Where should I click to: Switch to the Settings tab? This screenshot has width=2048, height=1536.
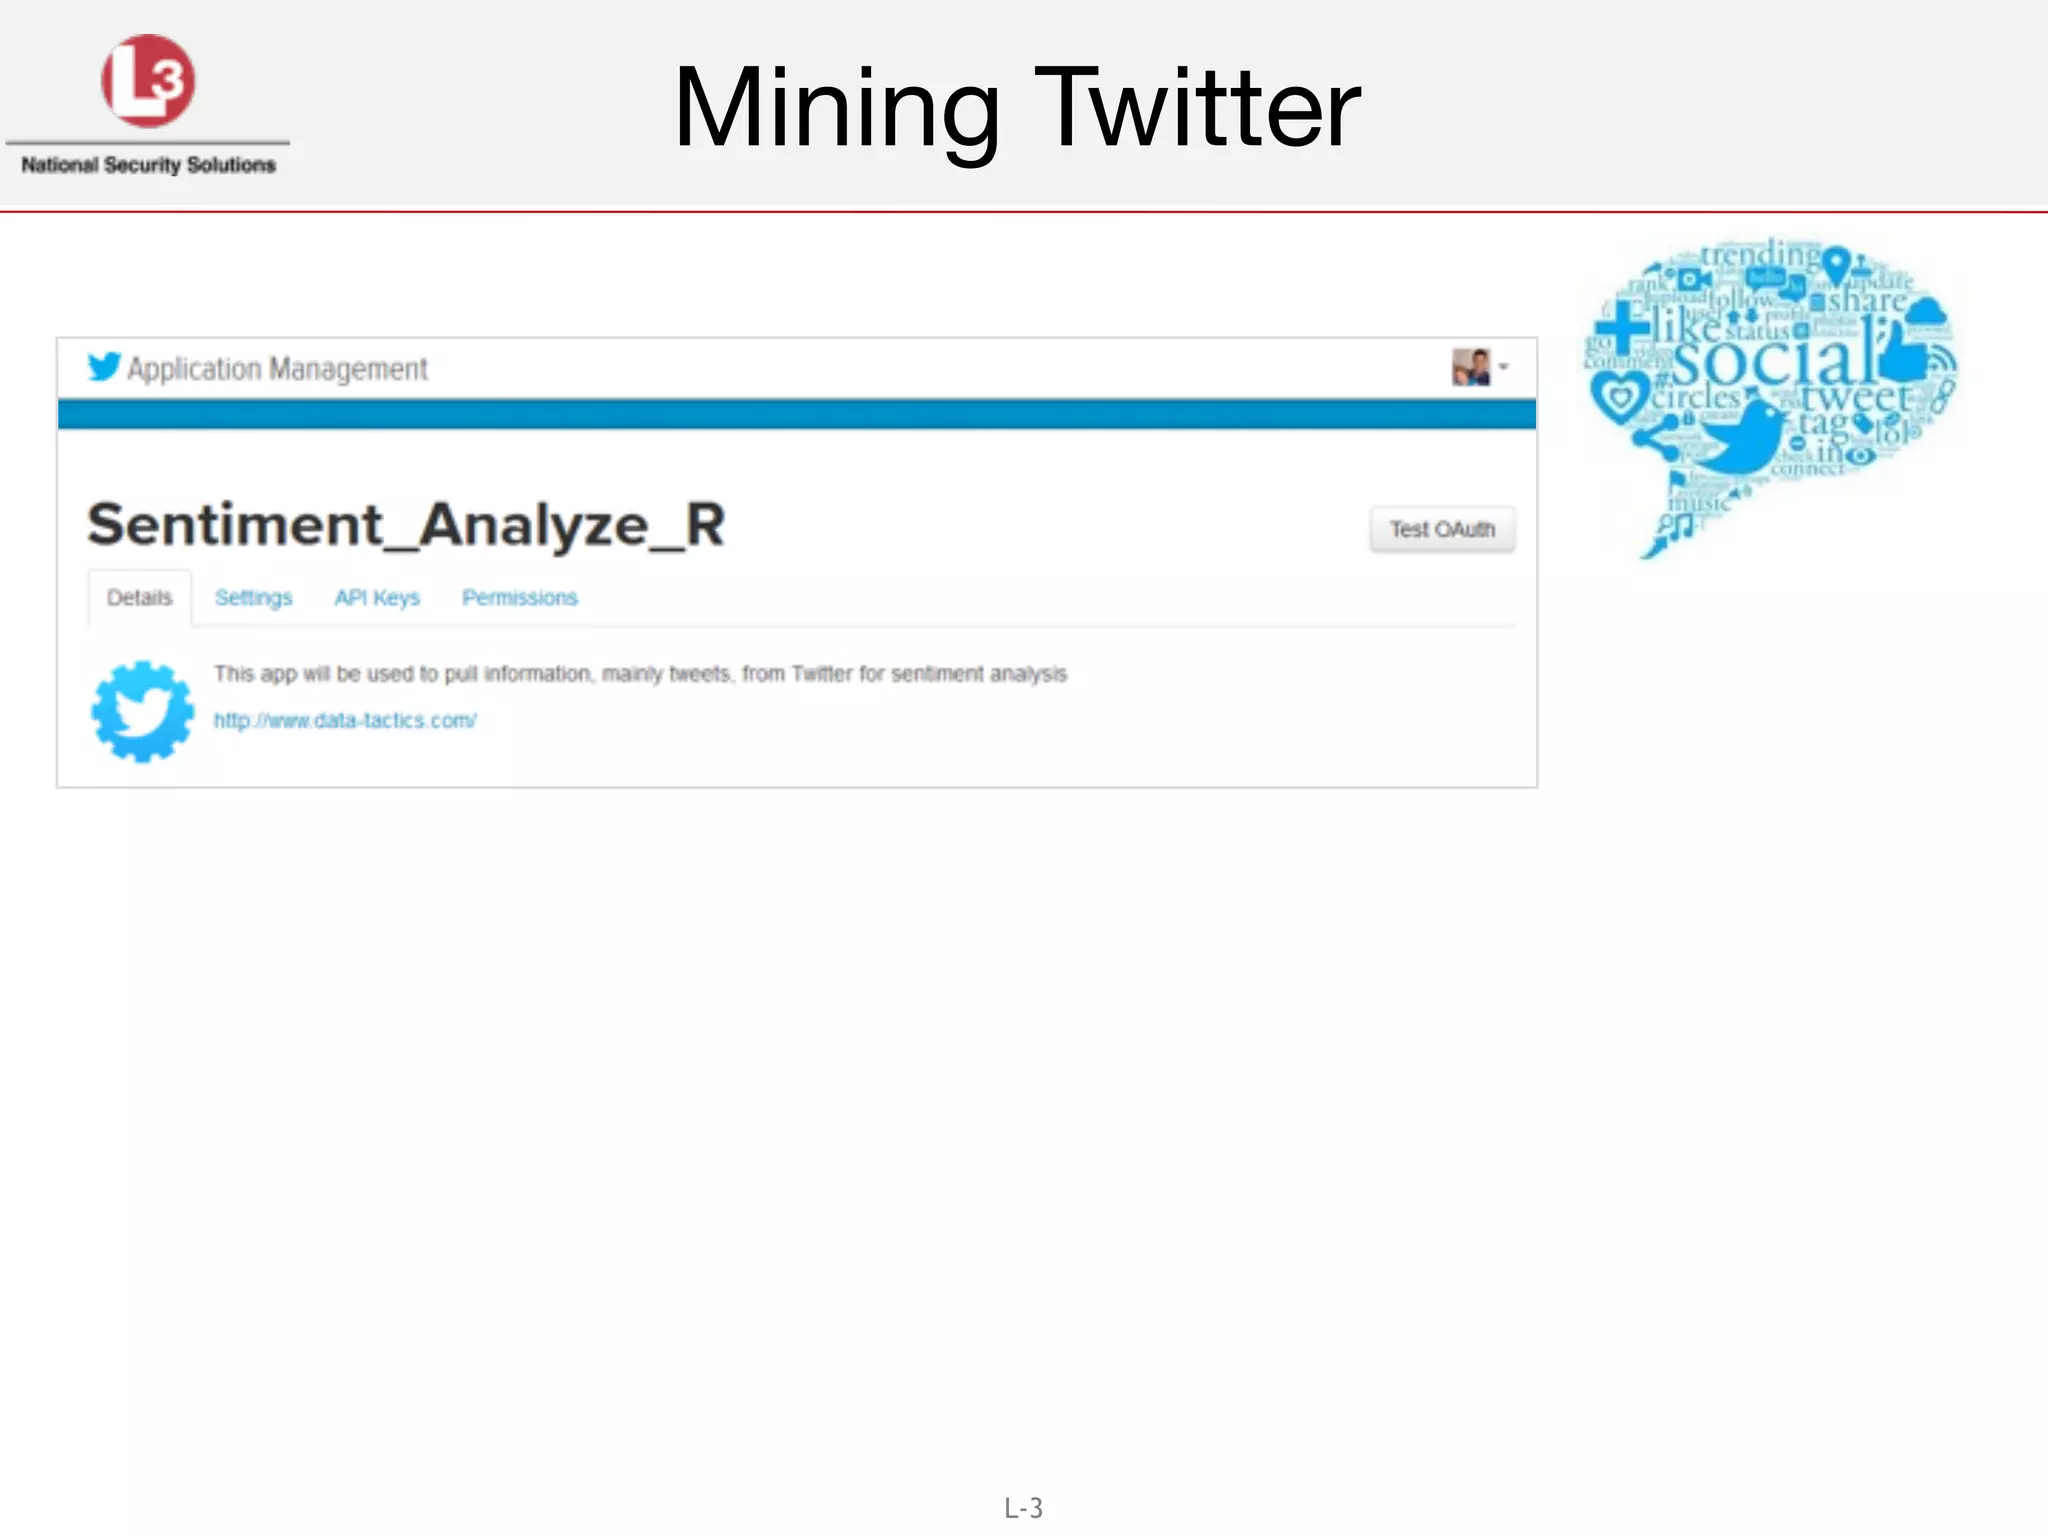[254, 597]
